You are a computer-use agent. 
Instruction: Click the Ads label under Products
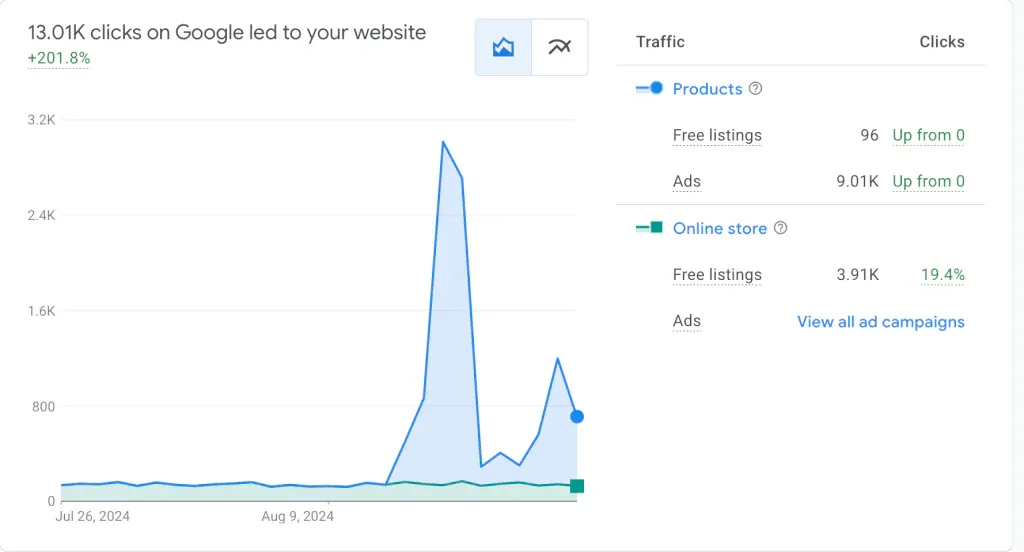pyautogui.click(x=687, y=182)
